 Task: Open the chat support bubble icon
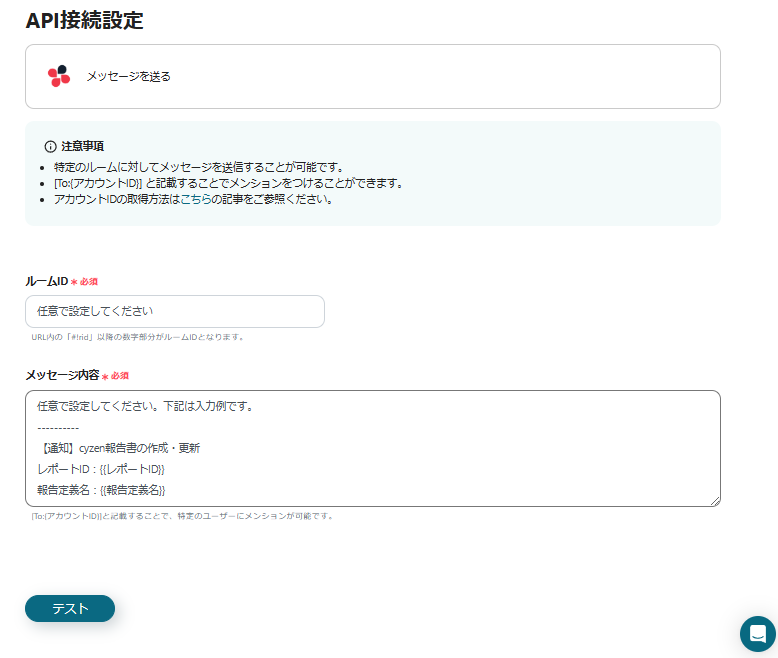(x=758, y=634)
